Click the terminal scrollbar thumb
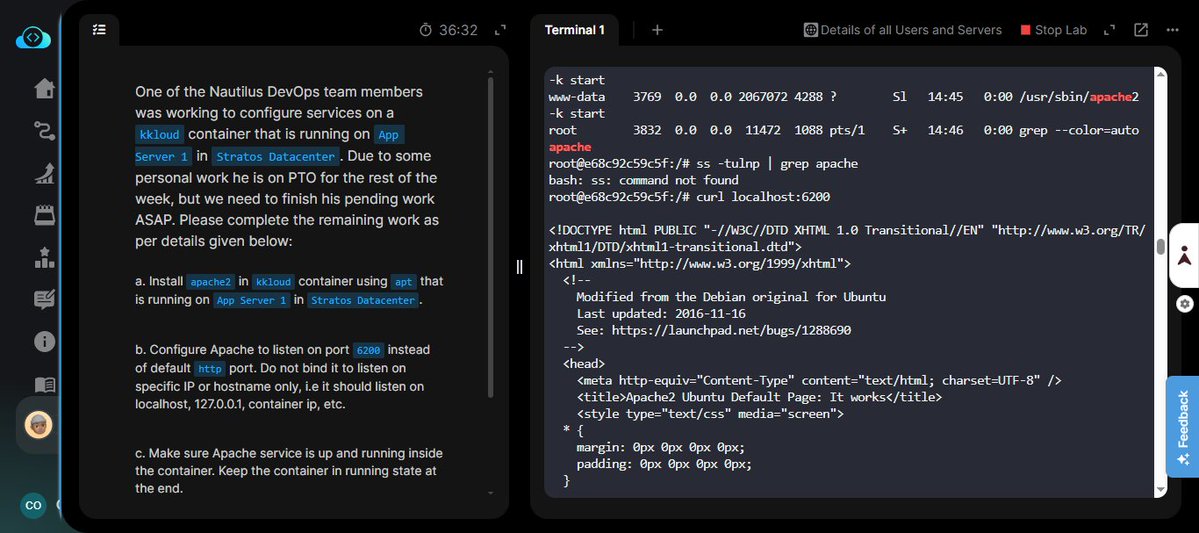Screen dimensions: 1199x533 [x=1160, y=246]
